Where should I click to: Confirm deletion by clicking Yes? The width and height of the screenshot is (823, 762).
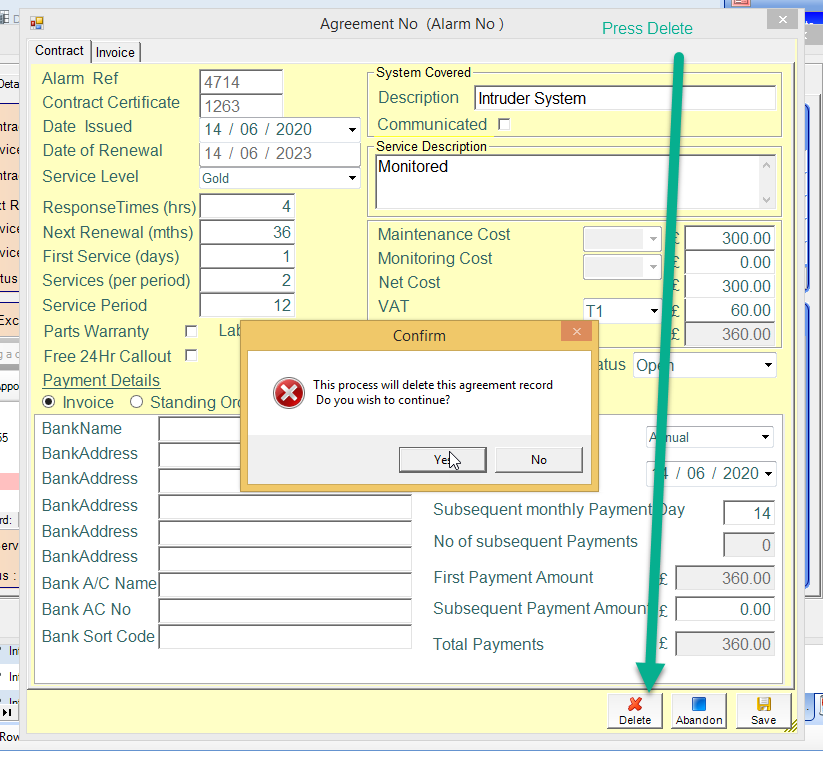[x=442, y=460]
